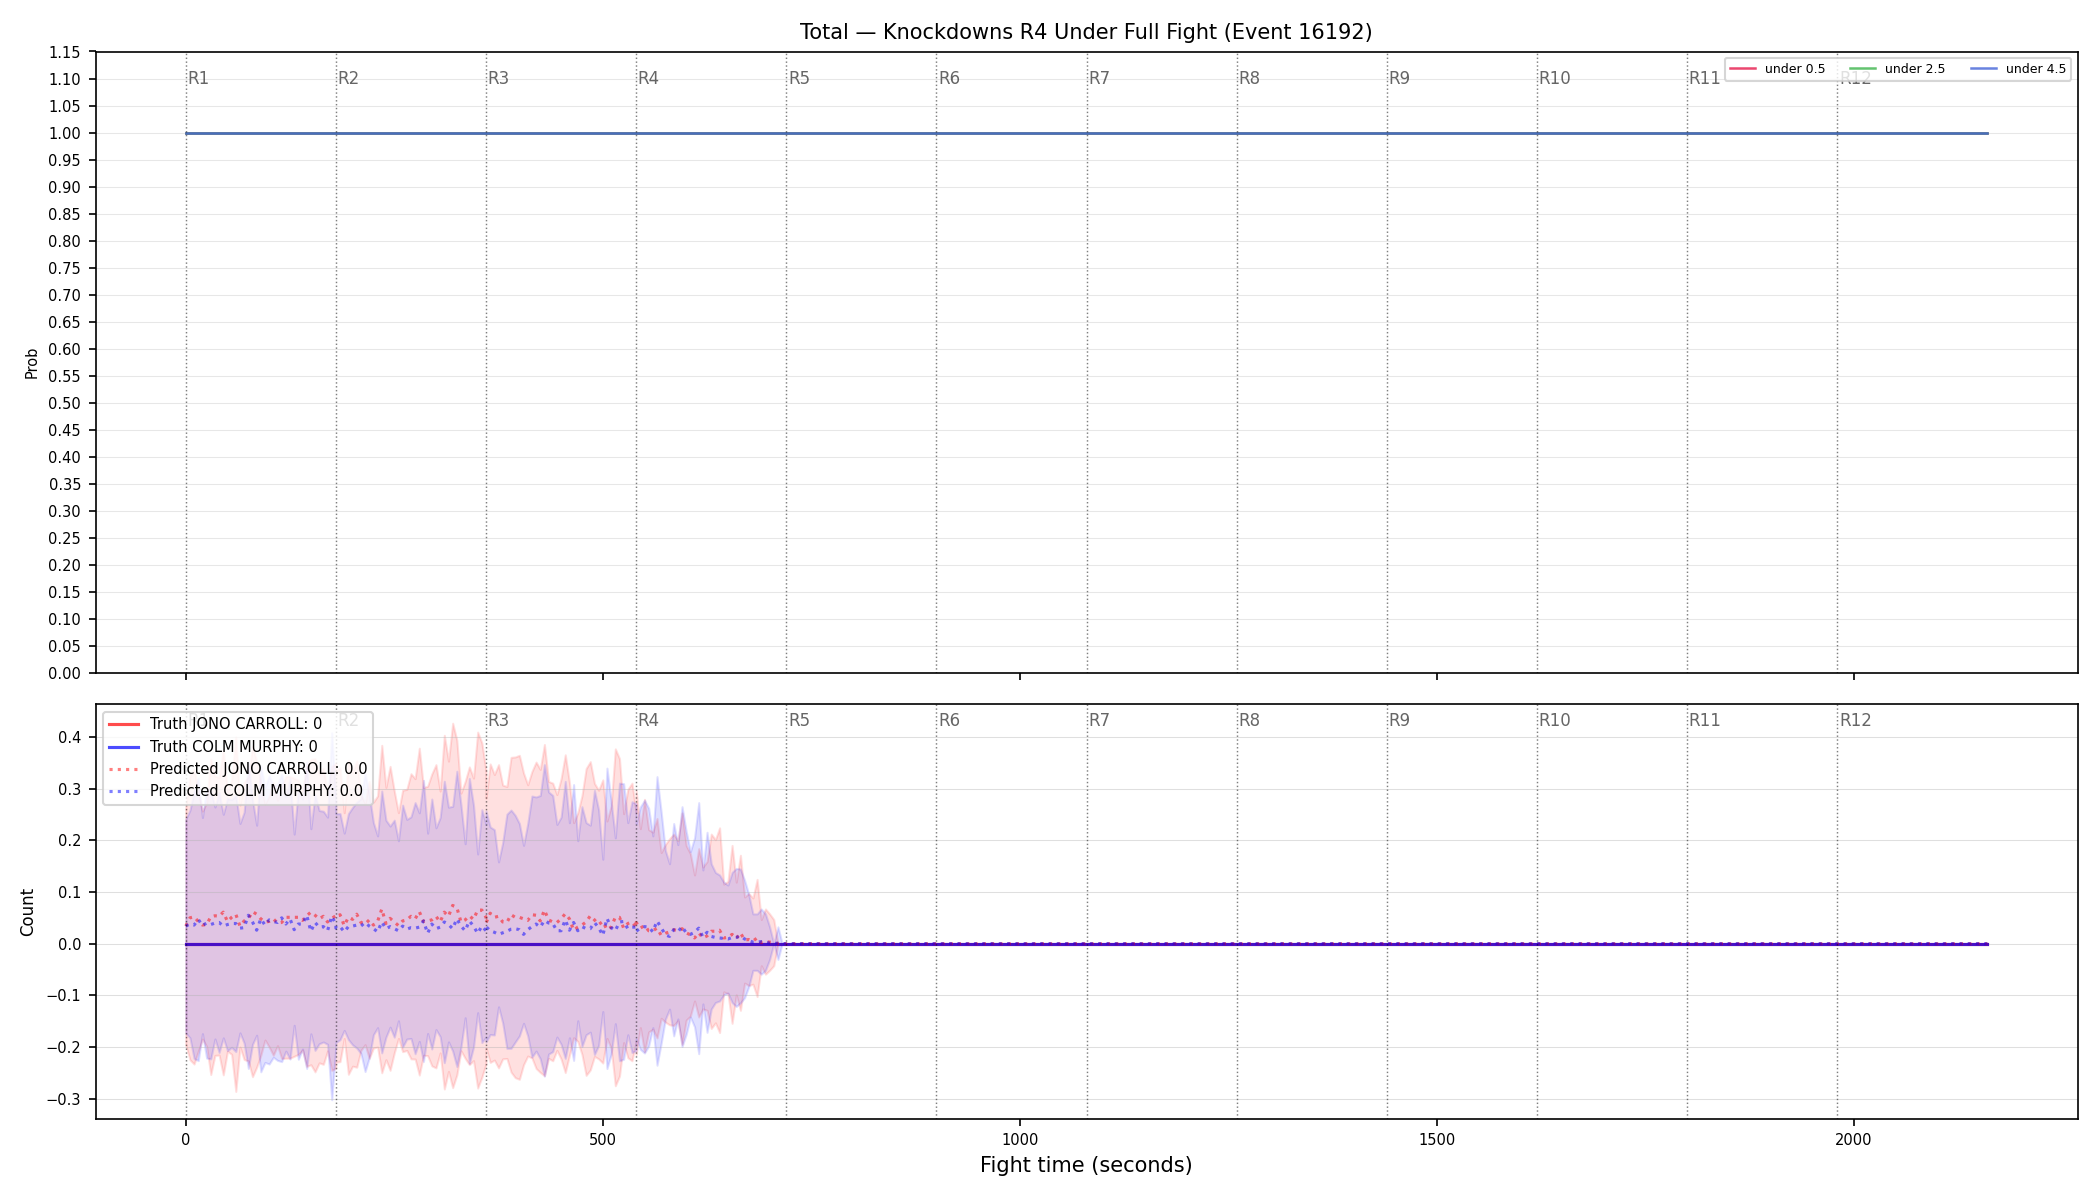Select the "Fight time (seconds)" axis label
2100x1200 pixels.
pyautogui.click(x=1086, y=1165)
